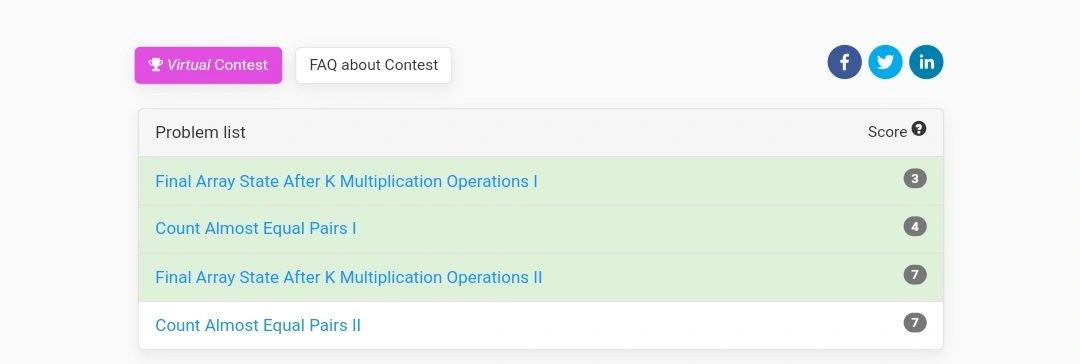Click the Problem list heading

(200, 132)
